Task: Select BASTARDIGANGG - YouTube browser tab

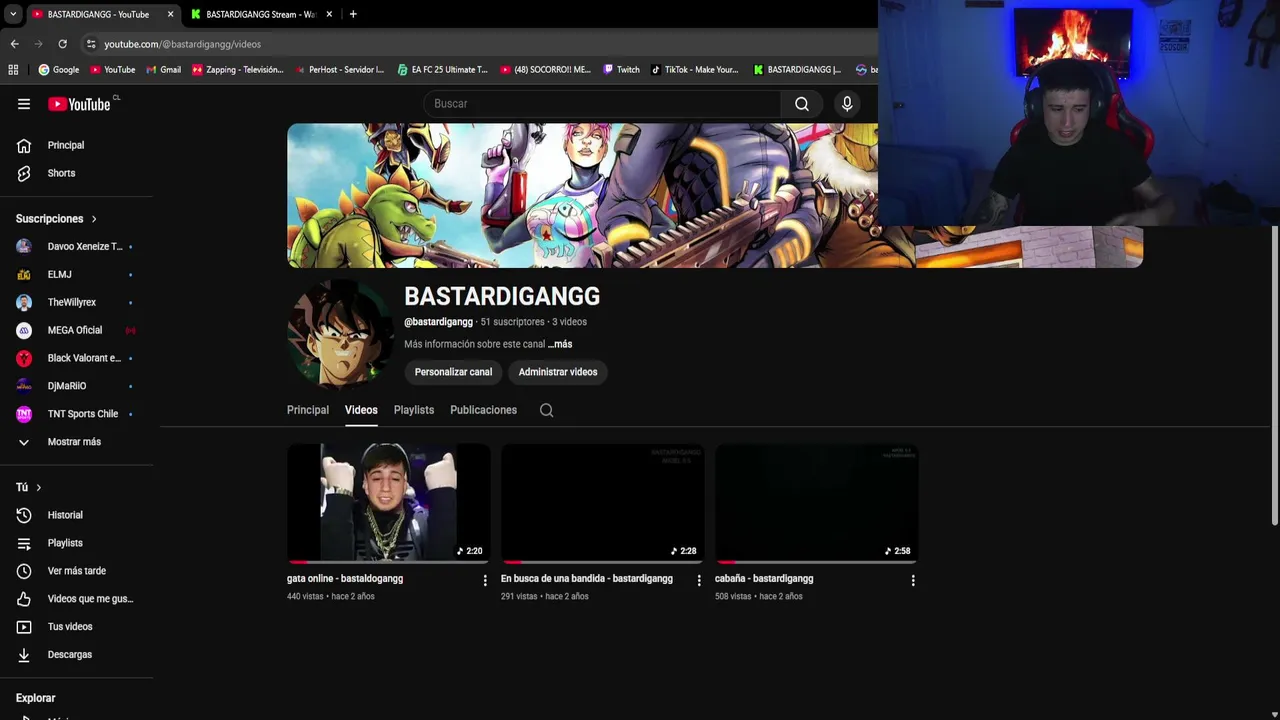Action: point(96,14)
